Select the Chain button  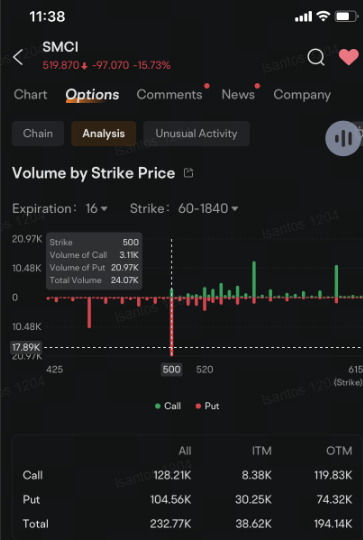[x=38, y=134]
